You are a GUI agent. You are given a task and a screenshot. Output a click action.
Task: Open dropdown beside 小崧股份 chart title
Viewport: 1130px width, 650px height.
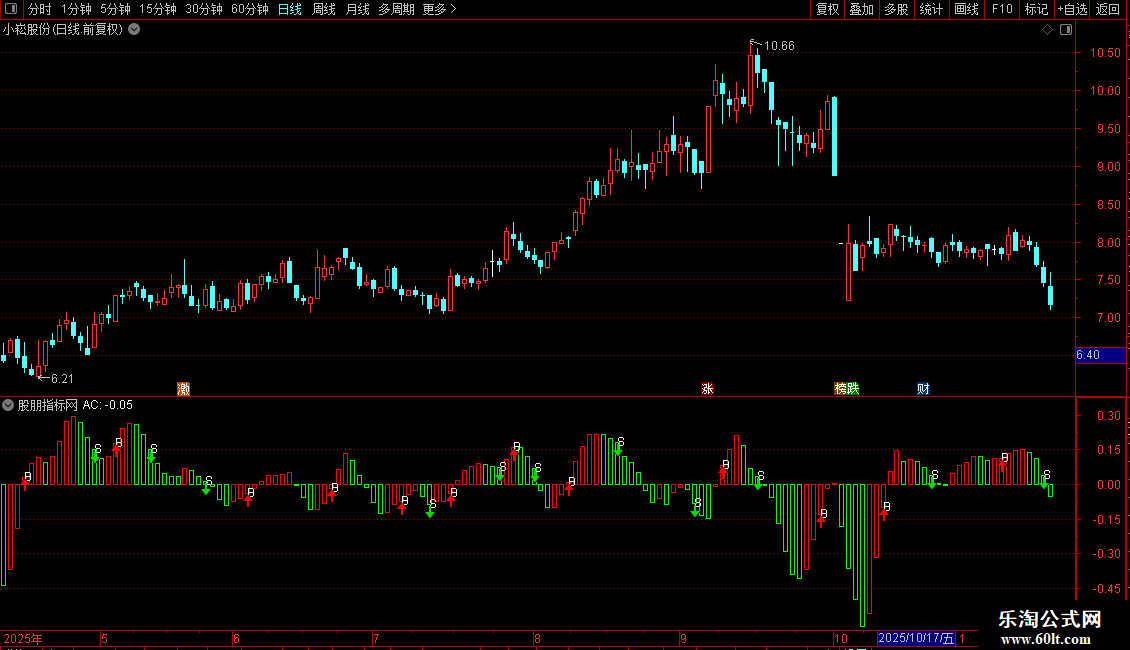click(134, 30)
